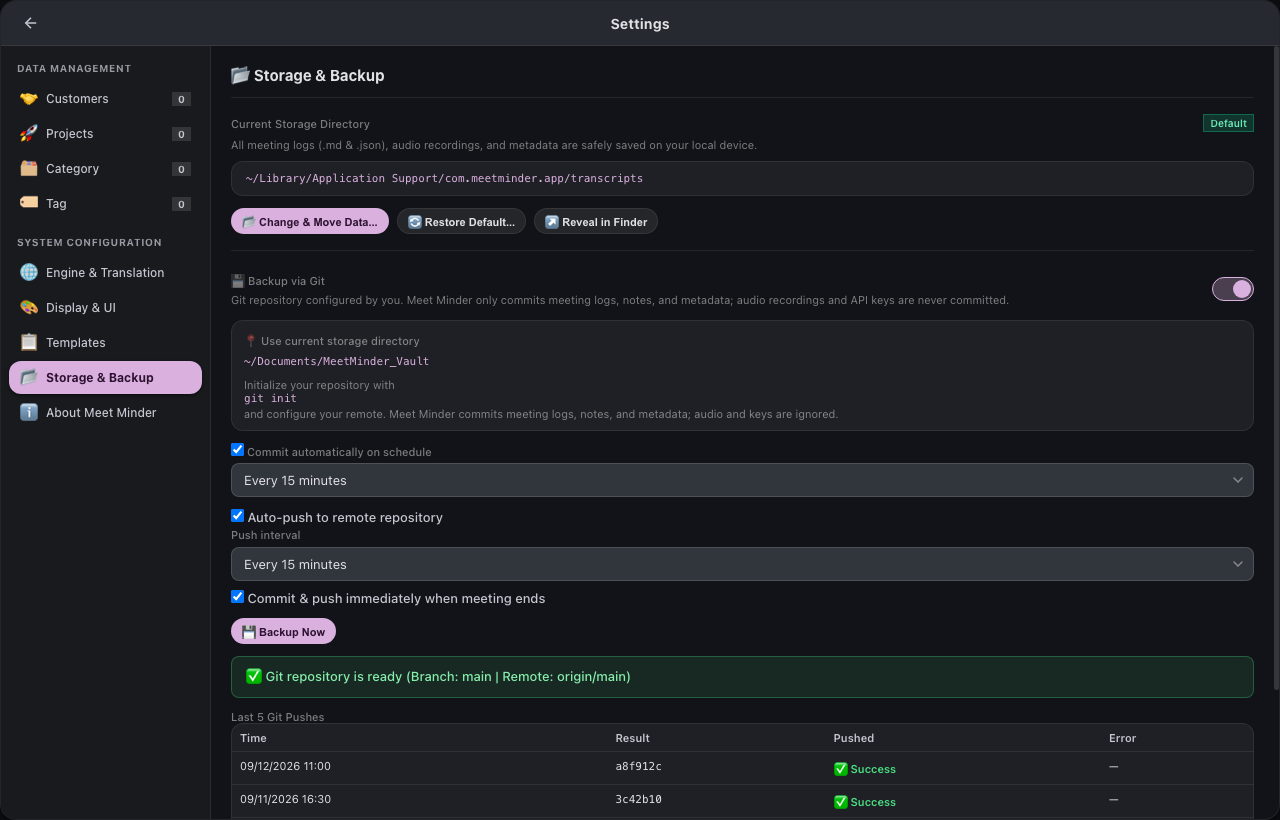Open Projects in the sidebar
The width and height of the screenshot is (1280, 820).
(105, 134)
